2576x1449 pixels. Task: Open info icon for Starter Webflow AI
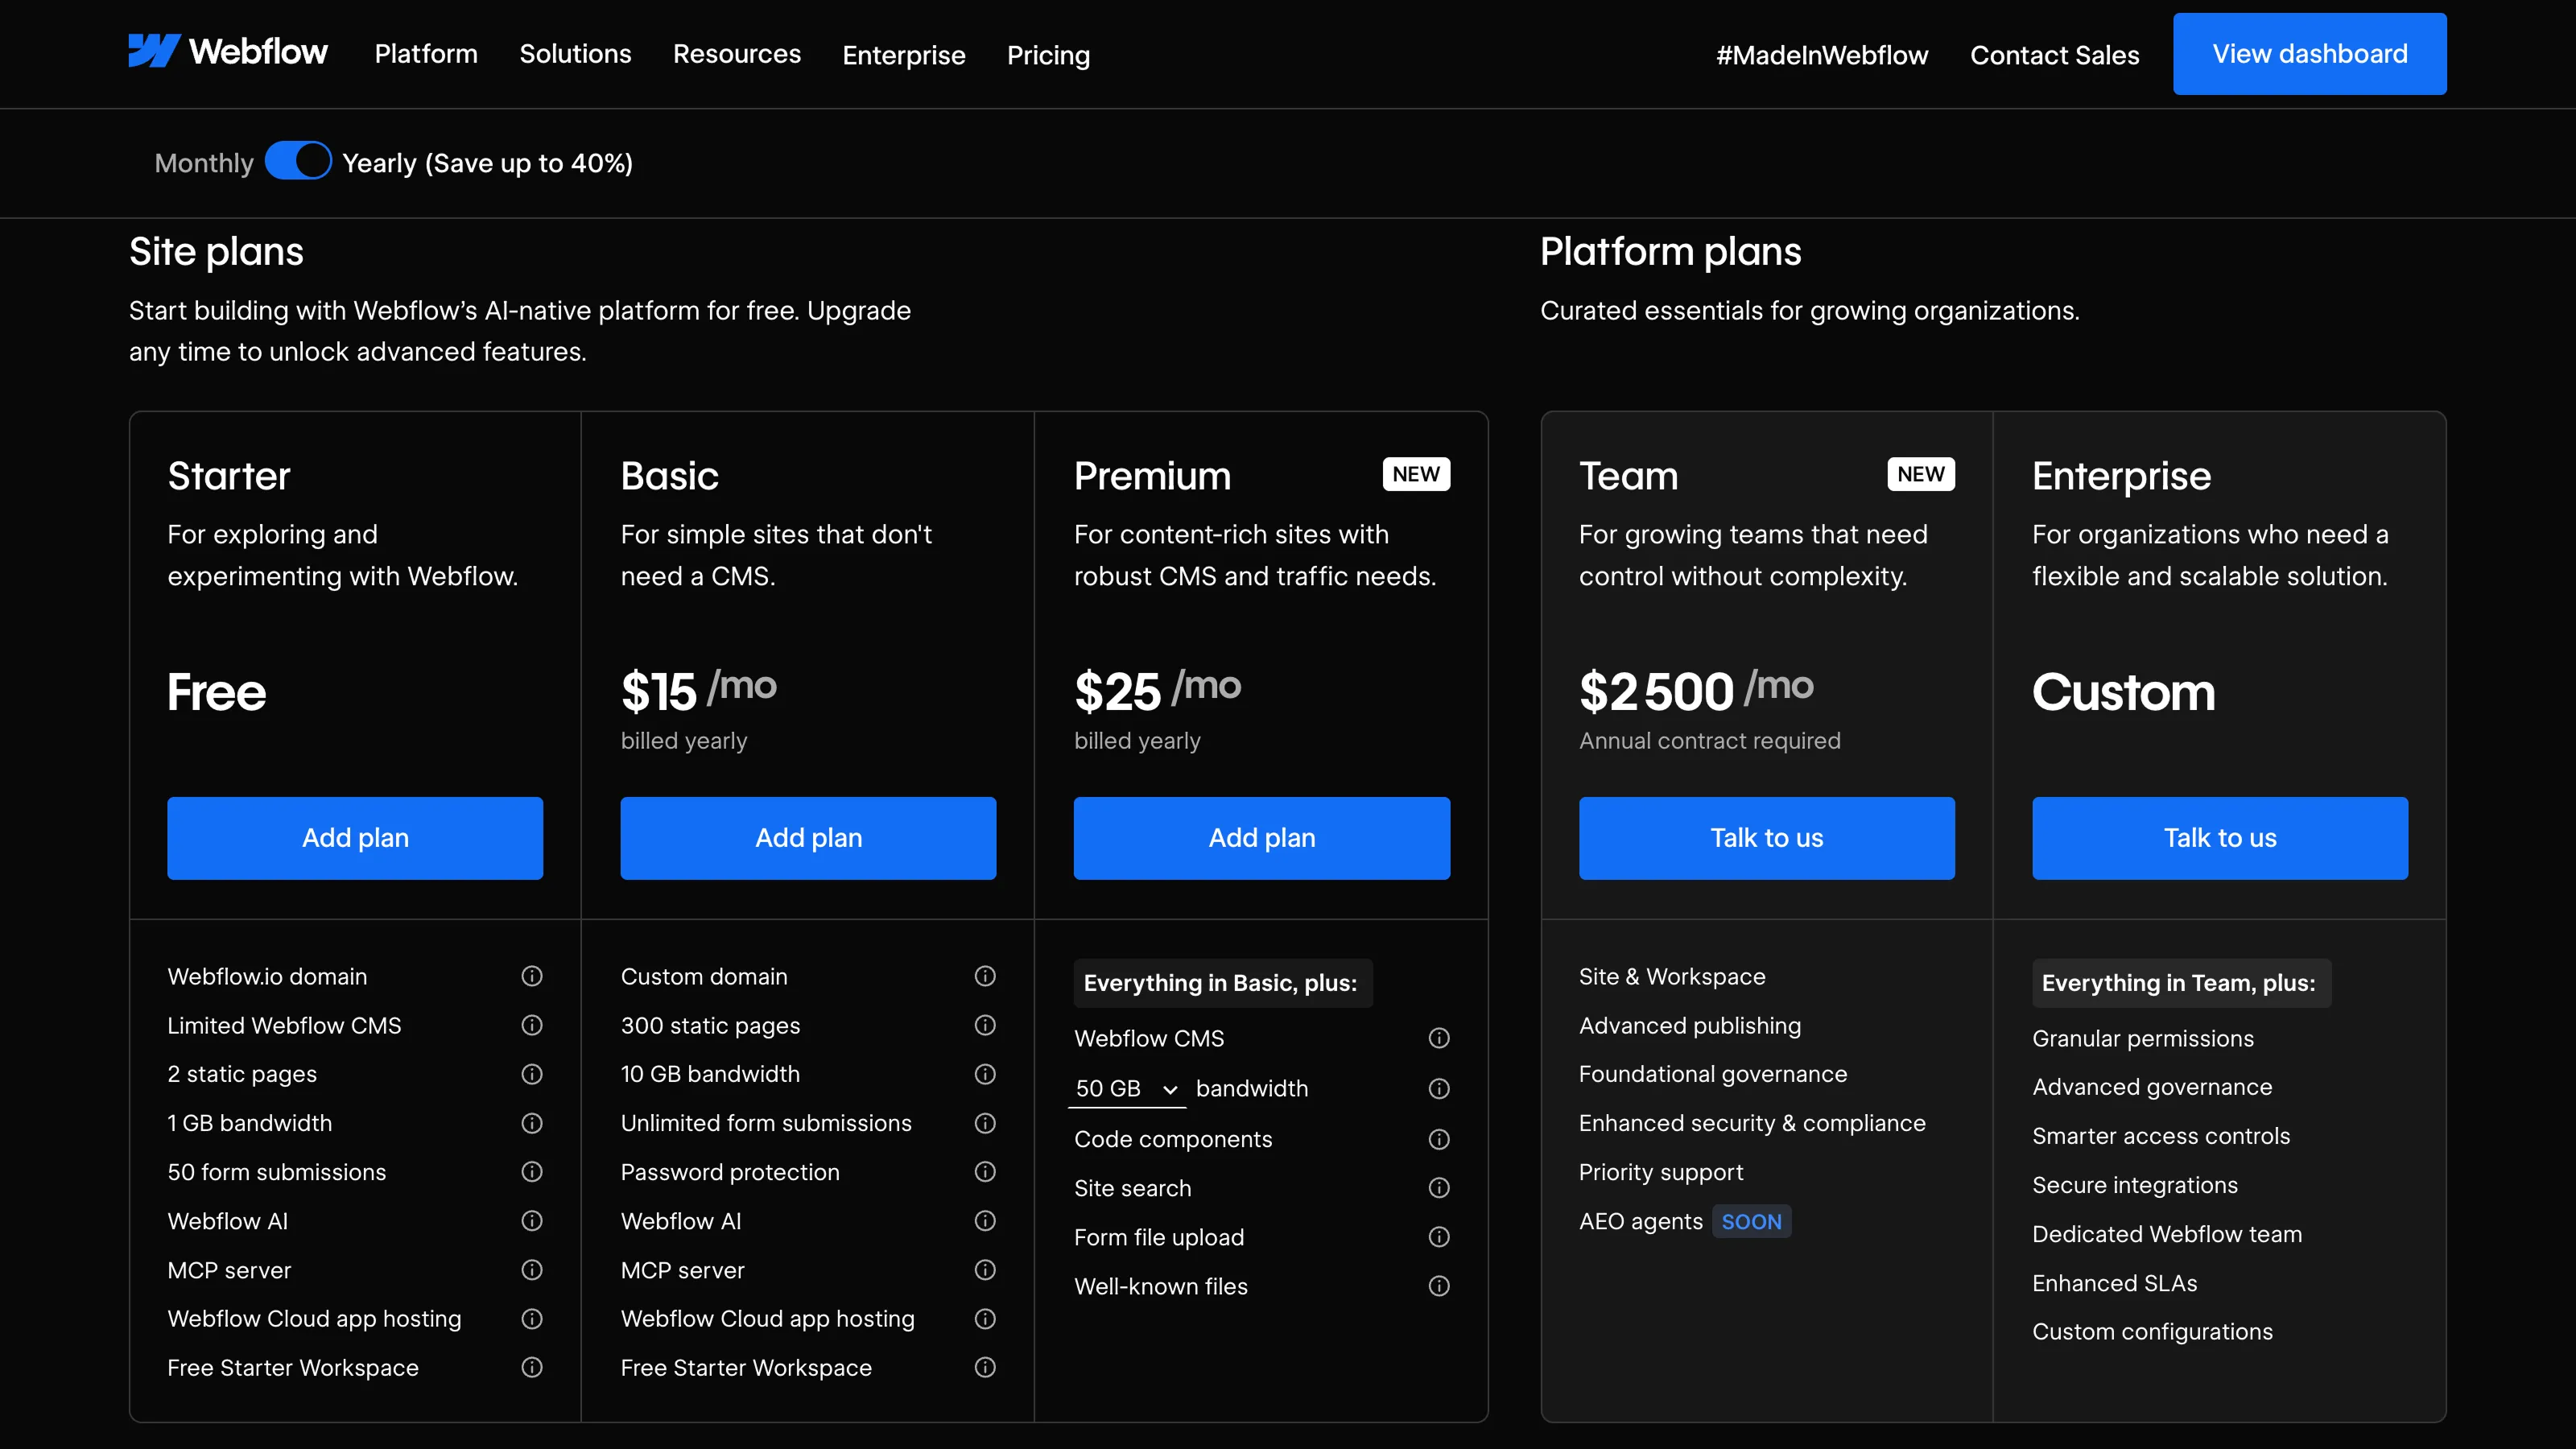pyautogui.click(x=532, y=1221)
